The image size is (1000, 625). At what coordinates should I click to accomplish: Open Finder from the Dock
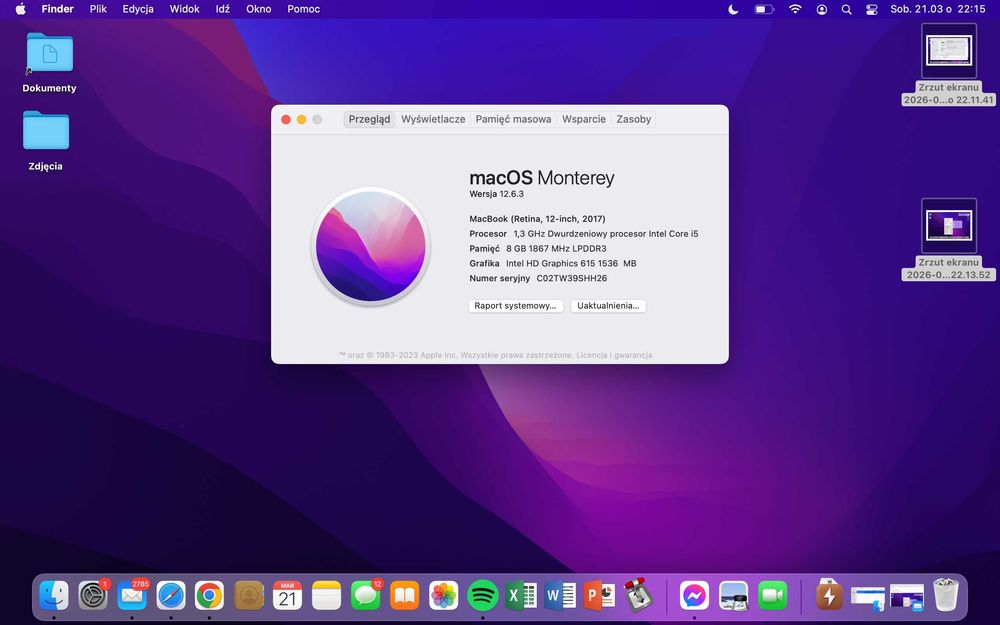(x=54, y=596)
